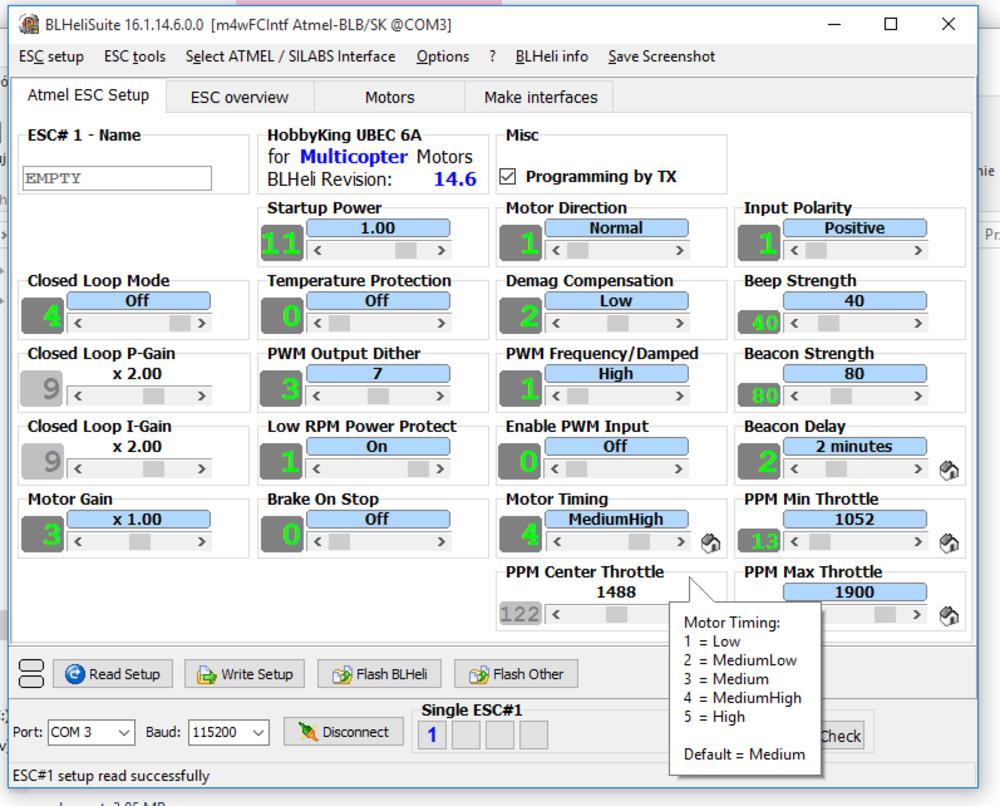Reset Motor Timing using its house icon
This screenshot has width=1000, height=806.
tap(710, 543)
